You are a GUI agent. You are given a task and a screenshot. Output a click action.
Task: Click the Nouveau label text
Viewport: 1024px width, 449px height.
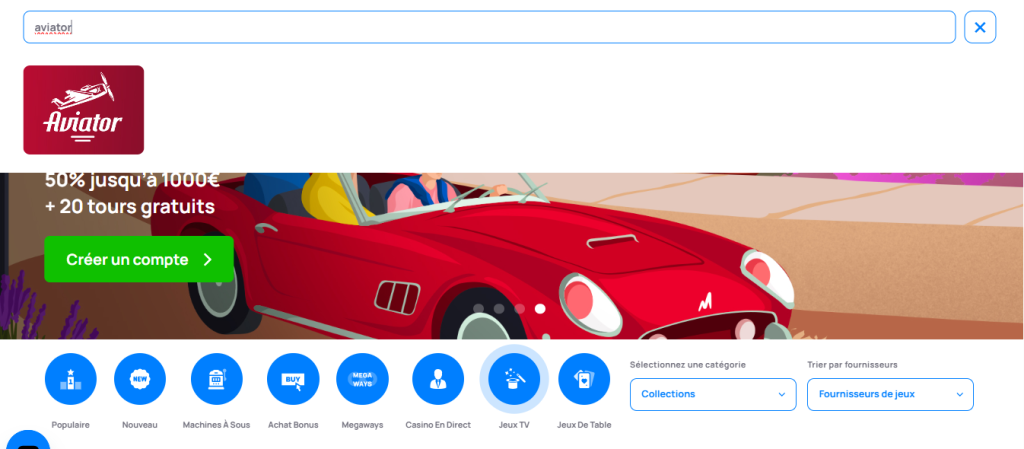point(140,425)
